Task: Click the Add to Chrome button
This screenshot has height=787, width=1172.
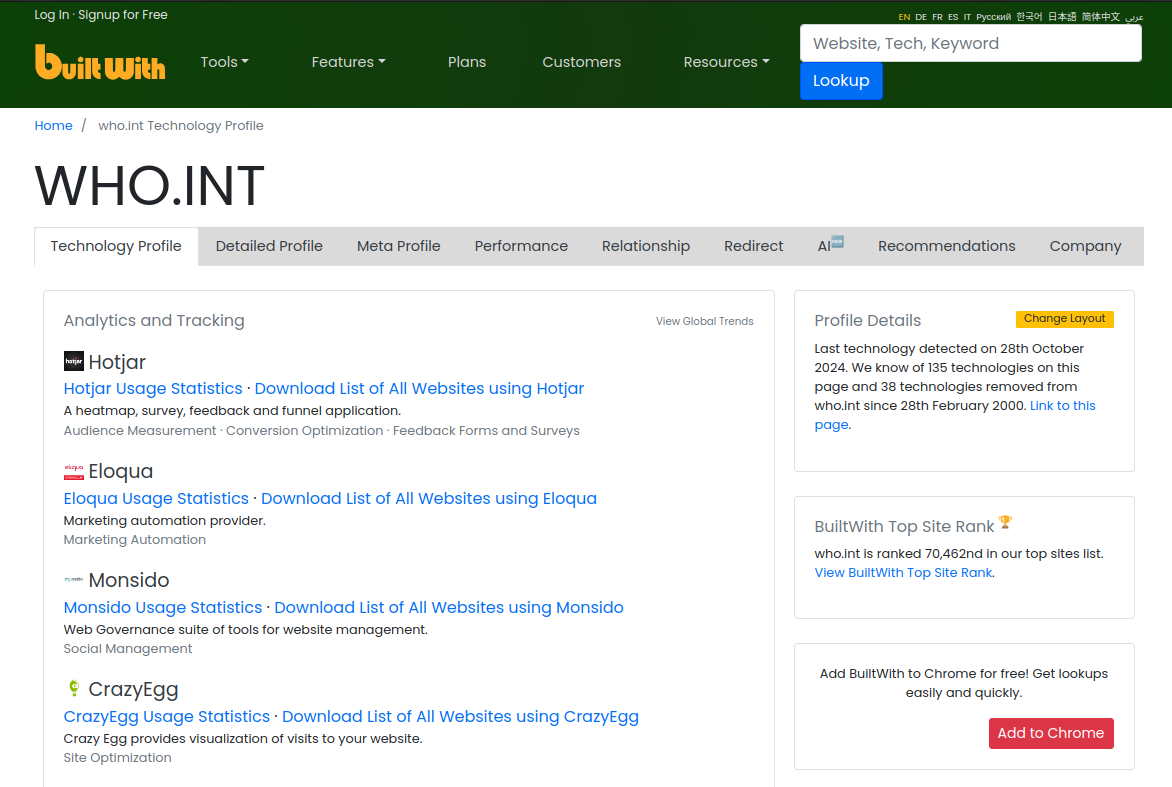Action: pos(1051,733)
